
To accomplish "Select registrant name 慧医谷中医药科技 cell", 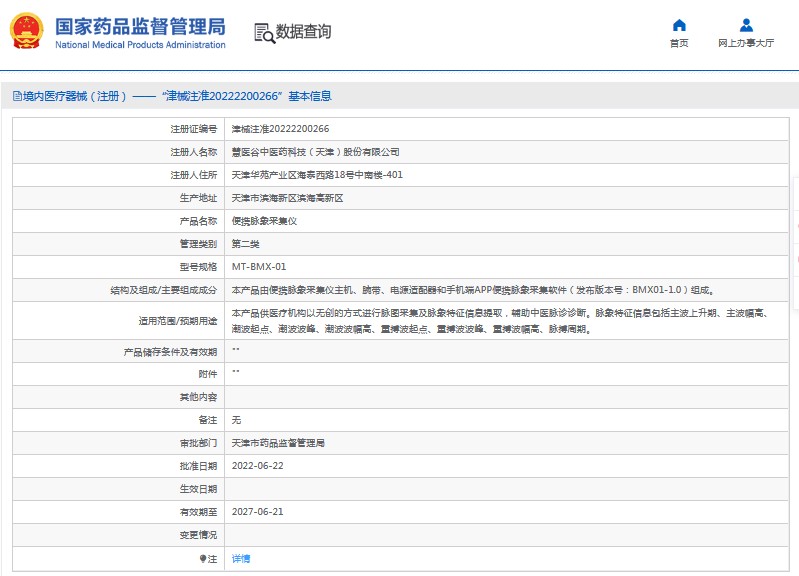I will coord(315,152).
